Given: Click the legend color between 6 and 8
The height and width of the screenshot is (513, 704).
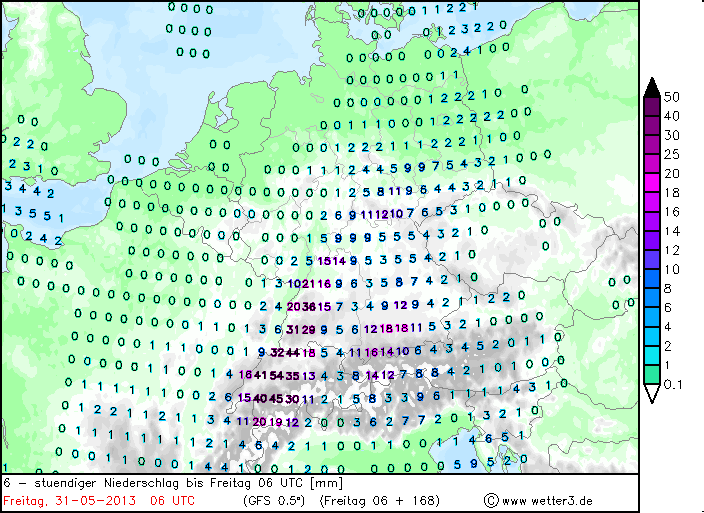Looking at the screenshot, I should click(x=652, y=298).
